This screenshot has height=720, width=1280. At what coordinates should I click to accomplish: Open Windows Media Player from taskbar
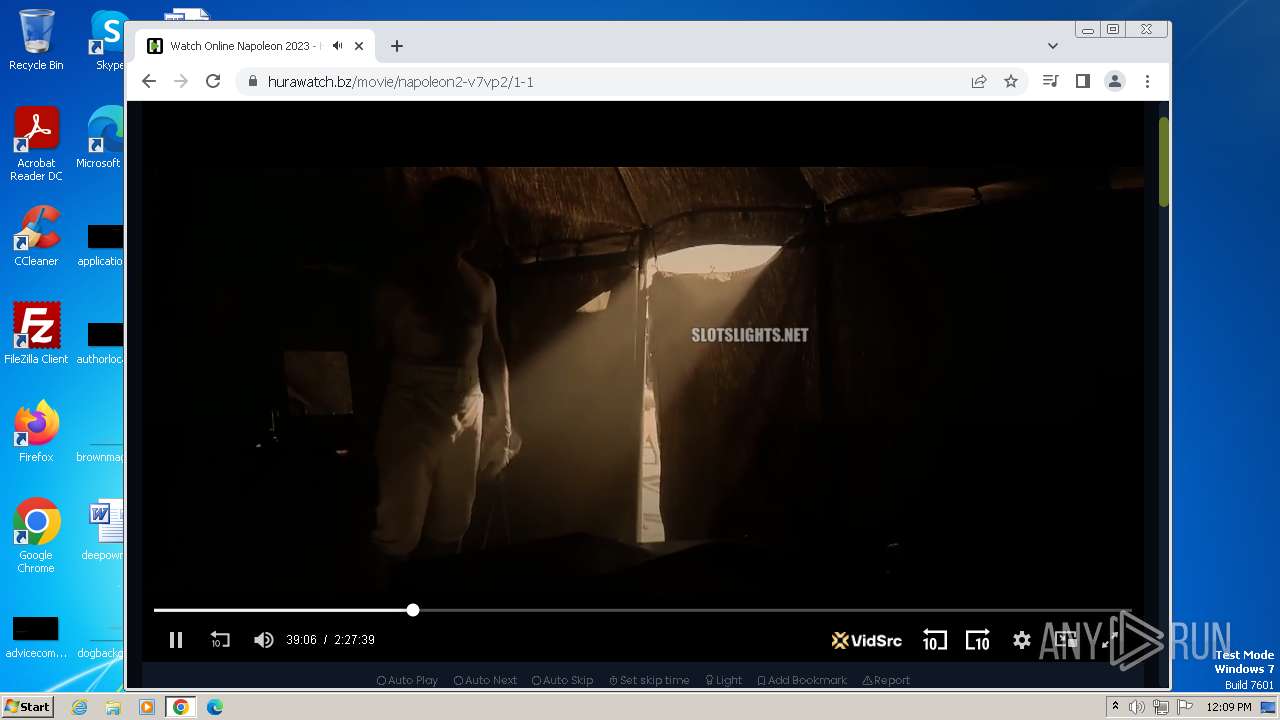tap(146, 707)
